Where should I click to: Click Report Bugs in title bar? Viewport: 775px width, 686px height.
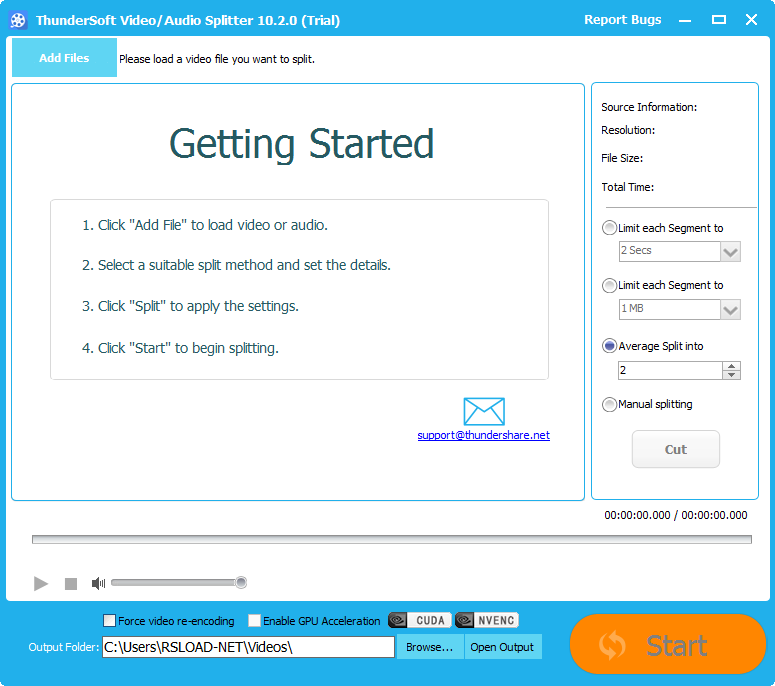pos(623,20)
